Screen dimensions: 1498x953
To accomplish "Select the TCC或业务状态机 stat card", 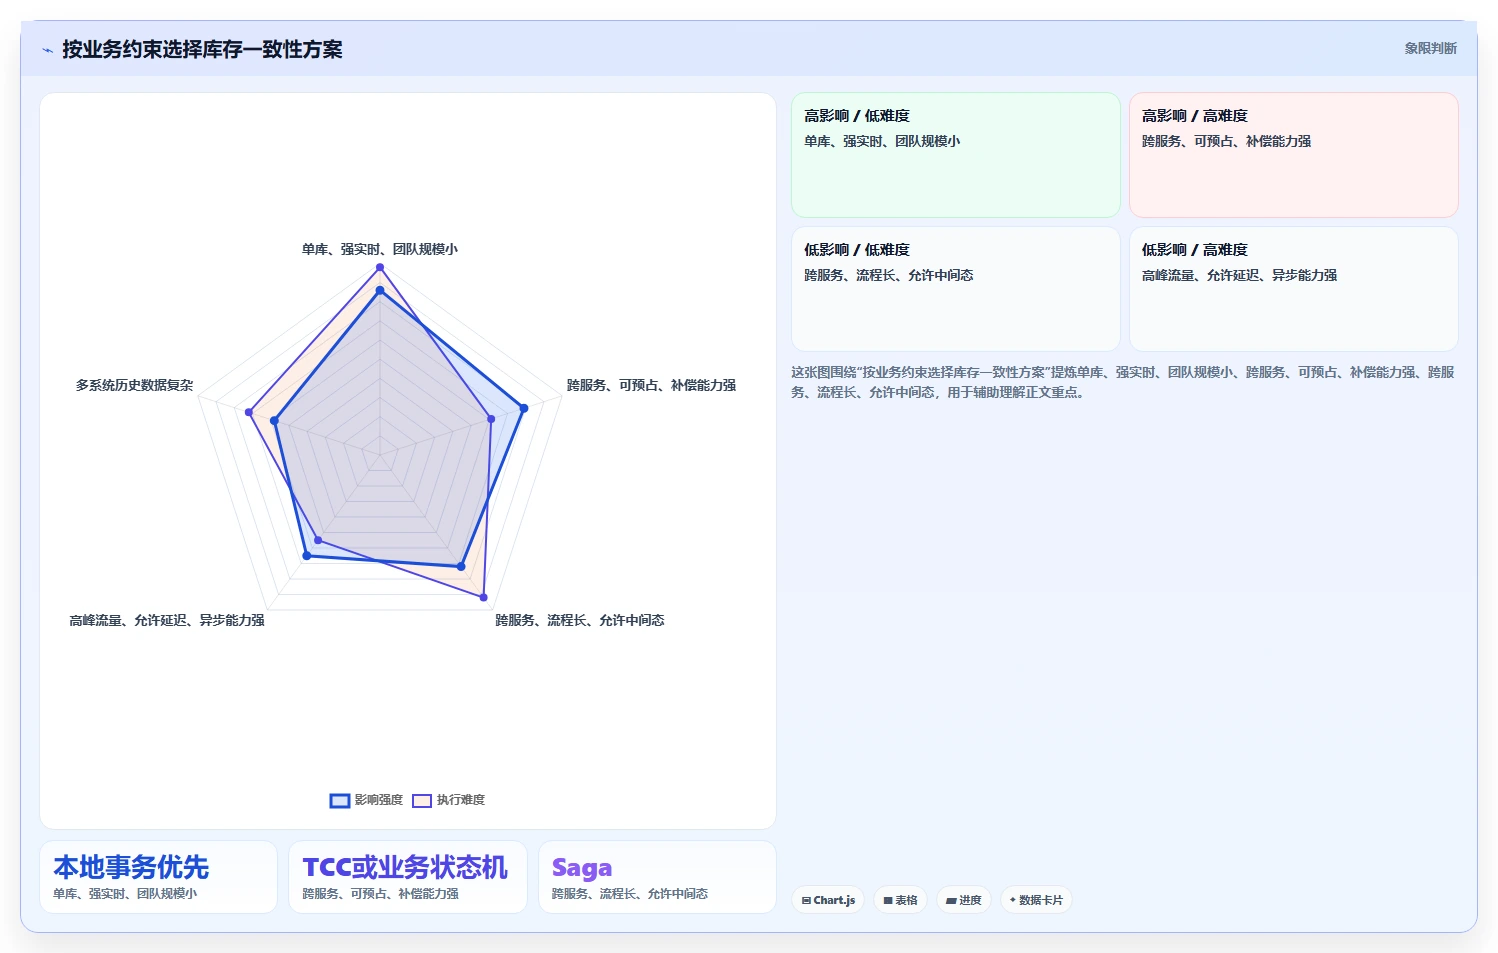I will click(x=408, y=877).
